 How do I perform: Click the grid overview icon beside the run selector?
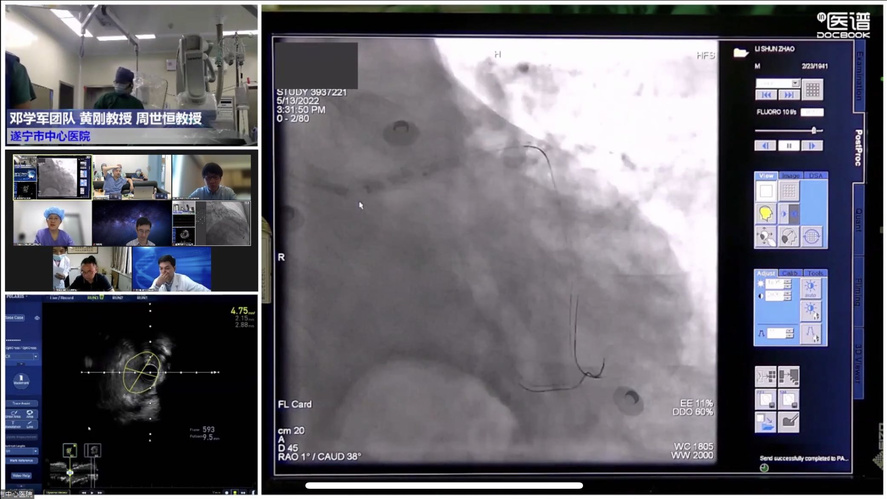click(x=813, y=90)
